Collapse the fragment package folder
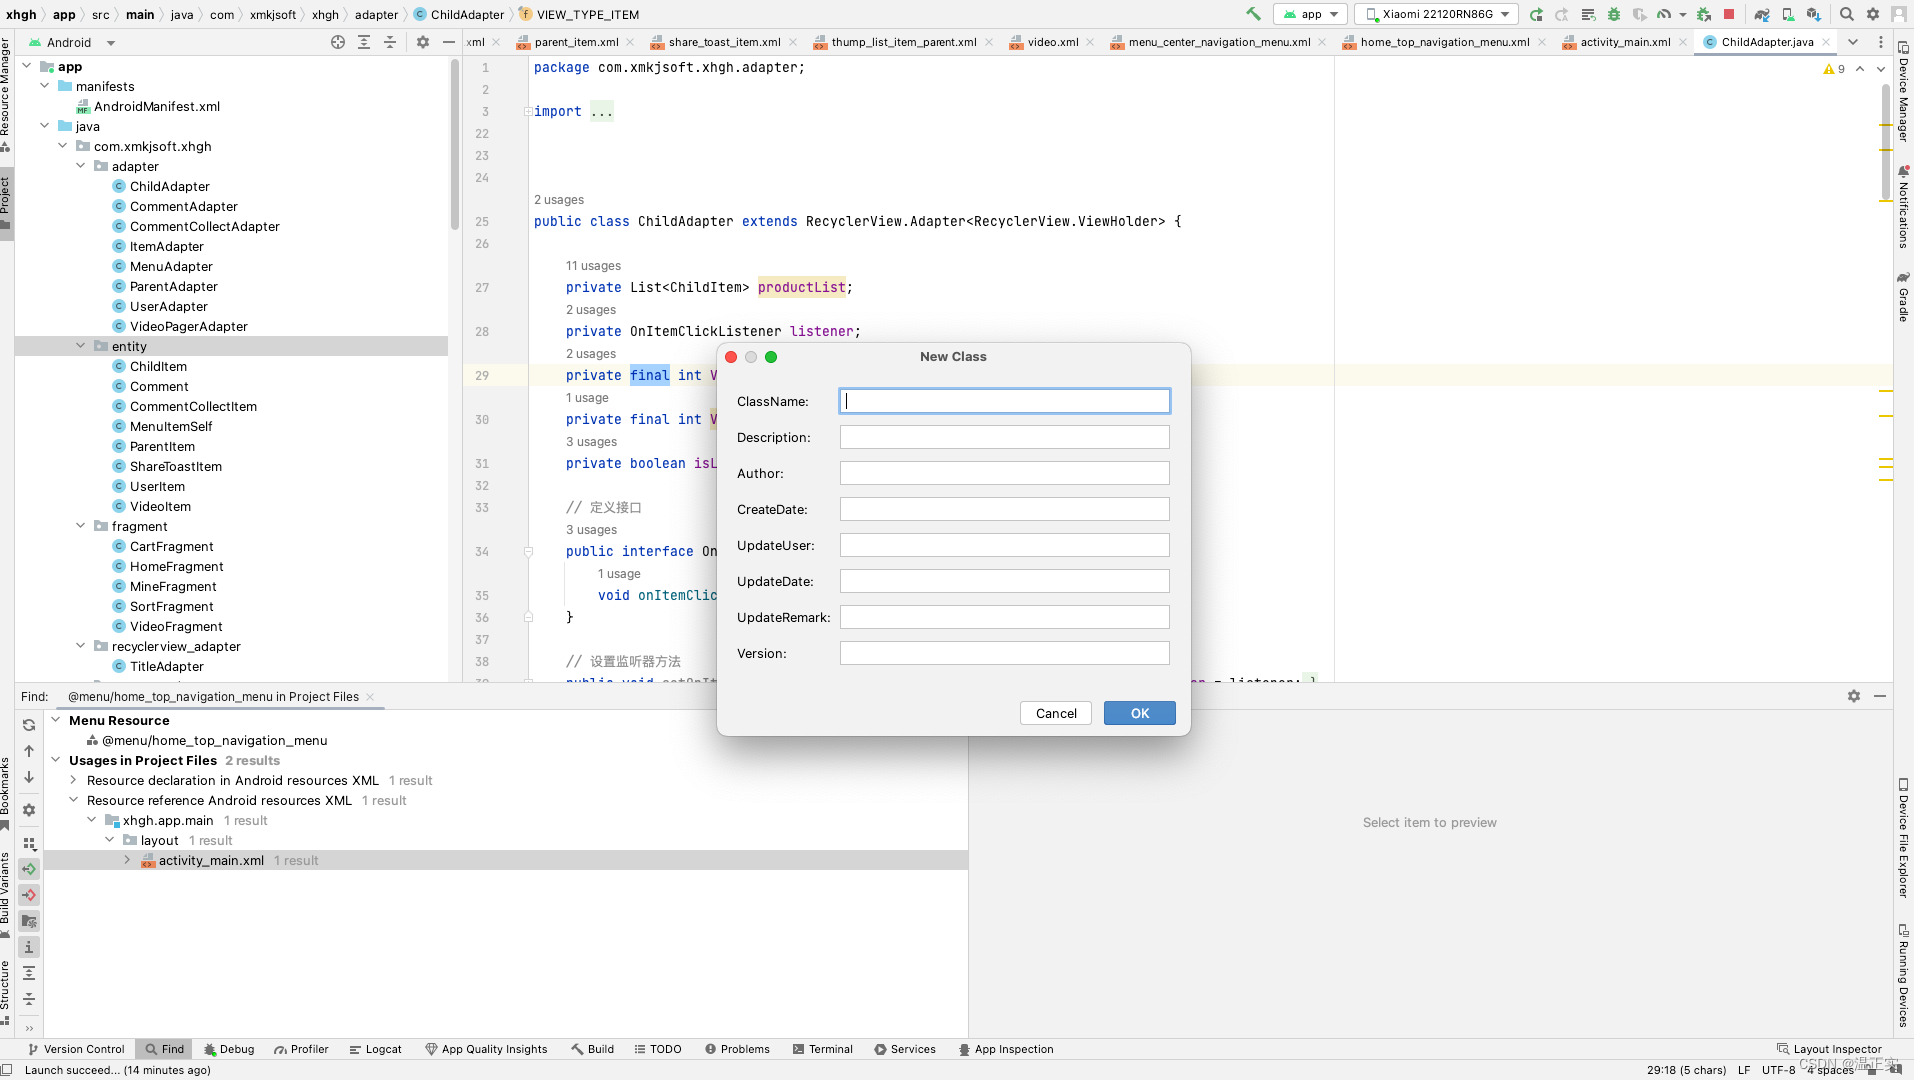The image size is (1914, 1080). tap(81, 526)
